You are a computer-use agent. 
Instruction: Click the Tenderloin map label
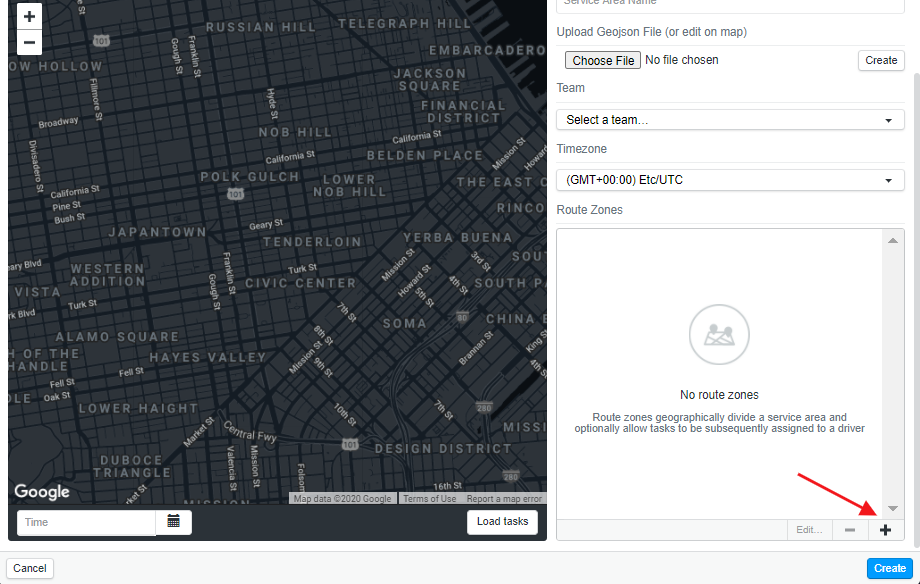pyautogui.click(x=312, y=242)
